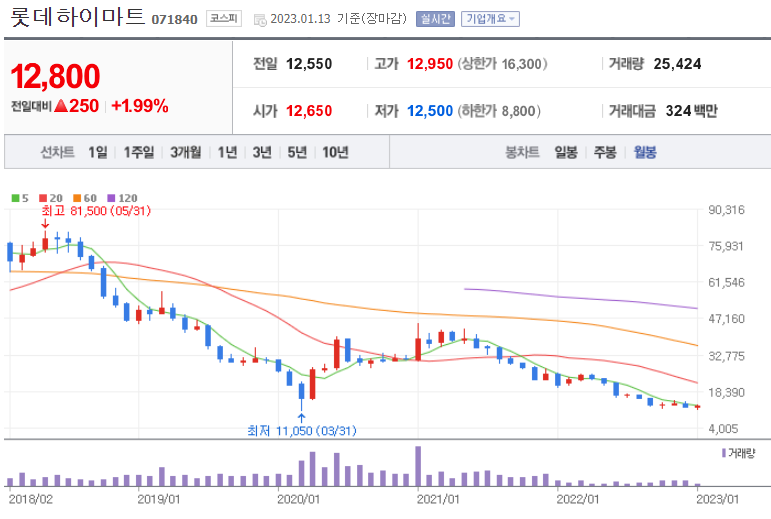This screenshot has width=771, height=519.
Task: Click the 2020/01 x-axis date label
Action: [298, 499]
